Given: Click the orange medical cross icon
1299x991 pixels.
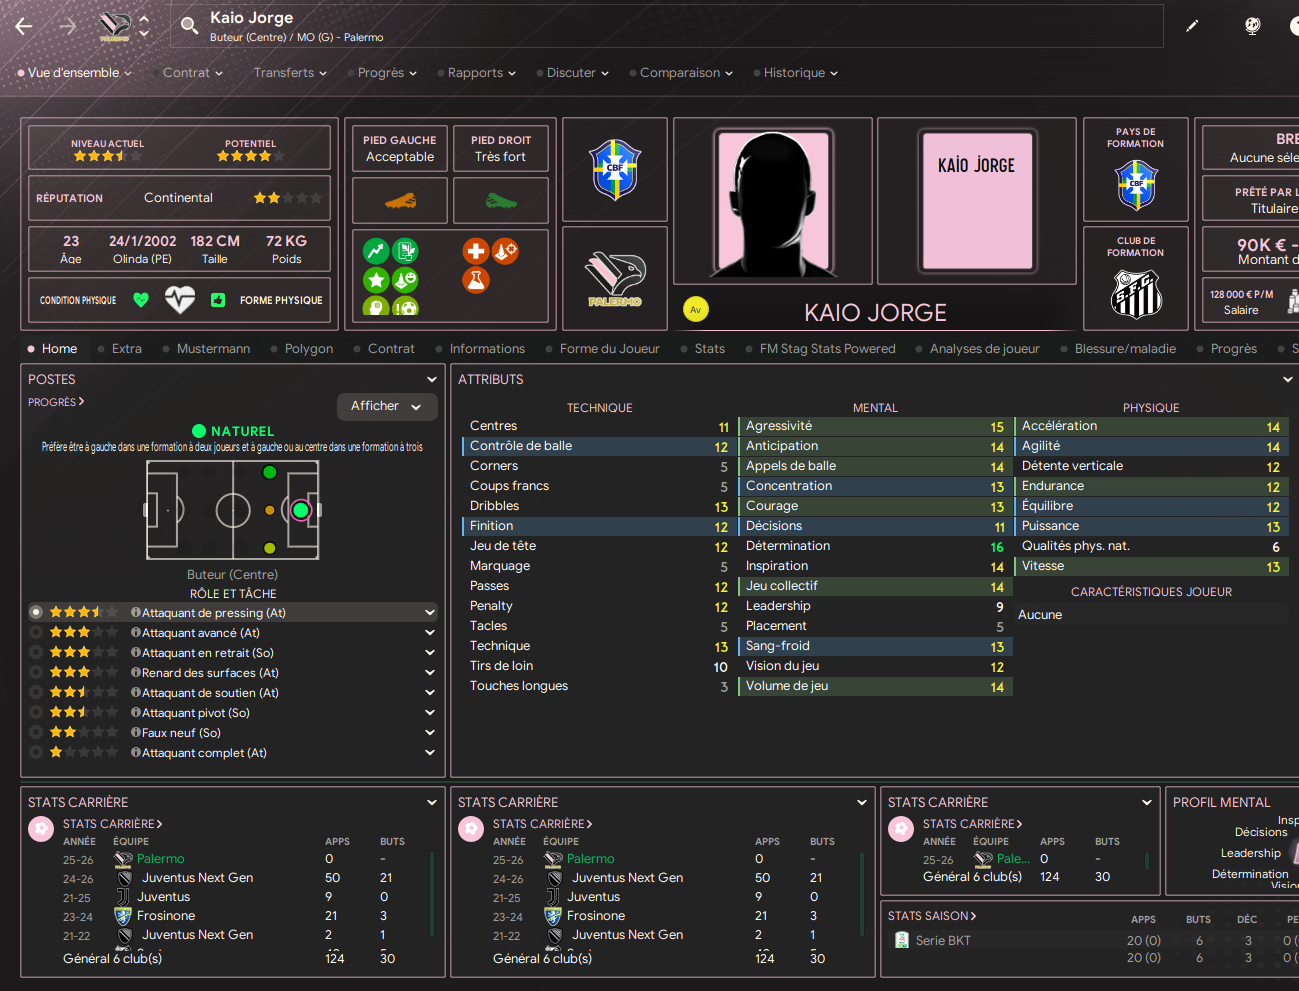Looking at the screenshot, I should (x=476, y=251).
